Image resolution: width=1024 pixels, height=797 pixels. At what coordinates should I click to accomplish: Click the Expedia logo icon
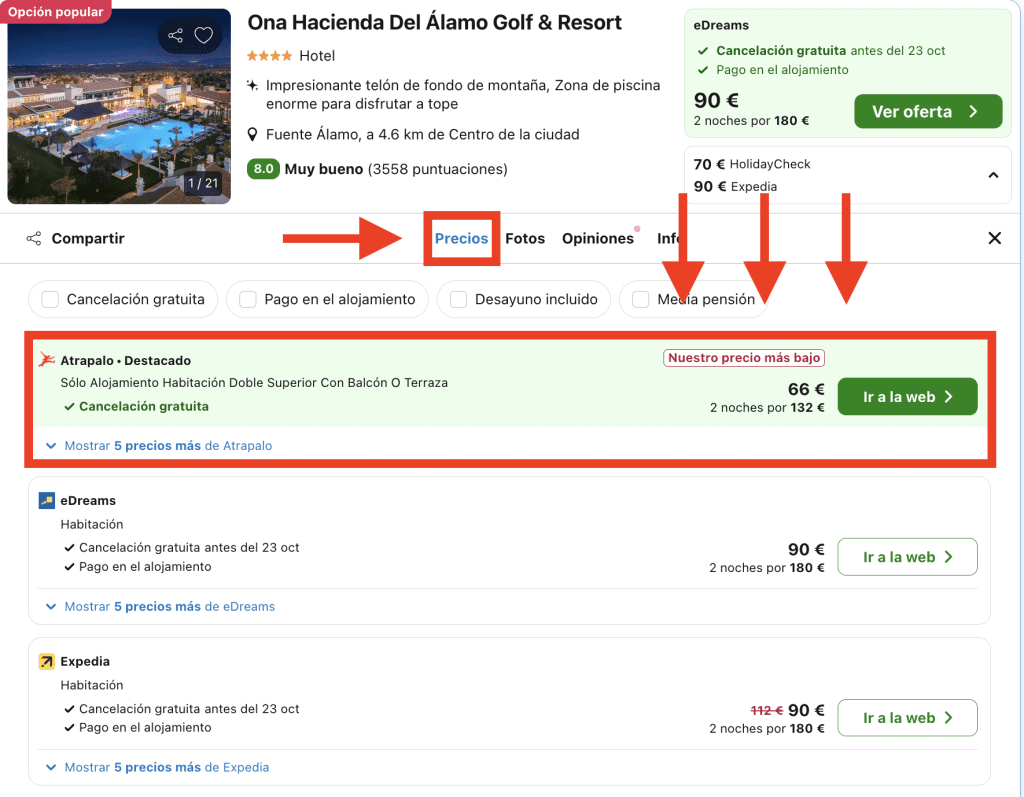coord(47,661)
